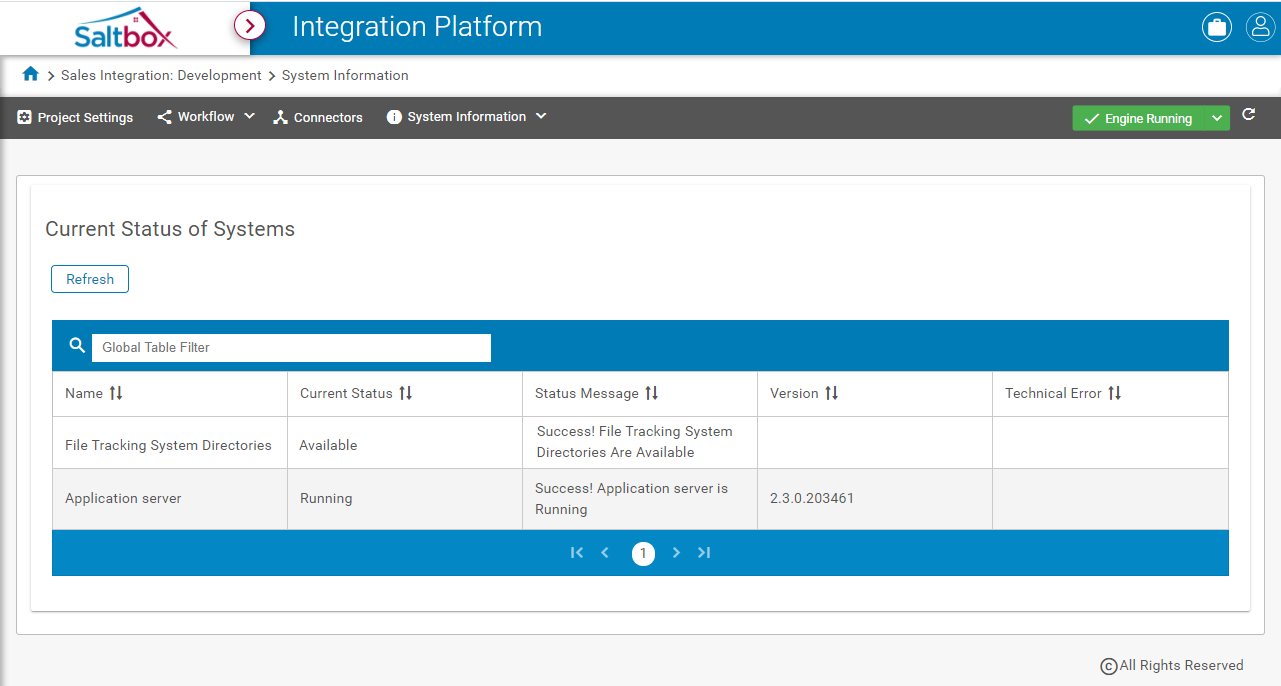The width and height of the screenshot is (1281, 686).
Task: Select File Tracking System Directories cell
Action: tap(168, 445)
